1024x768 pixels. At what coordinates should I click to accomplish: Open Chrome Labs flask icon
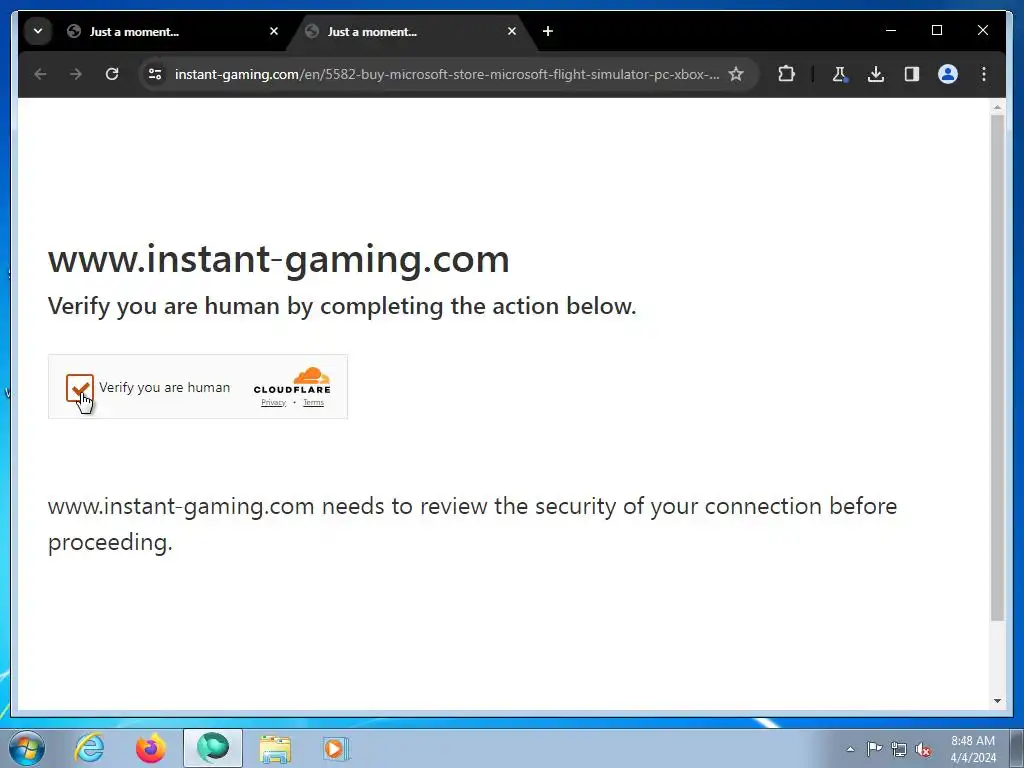tap(839, 74)
